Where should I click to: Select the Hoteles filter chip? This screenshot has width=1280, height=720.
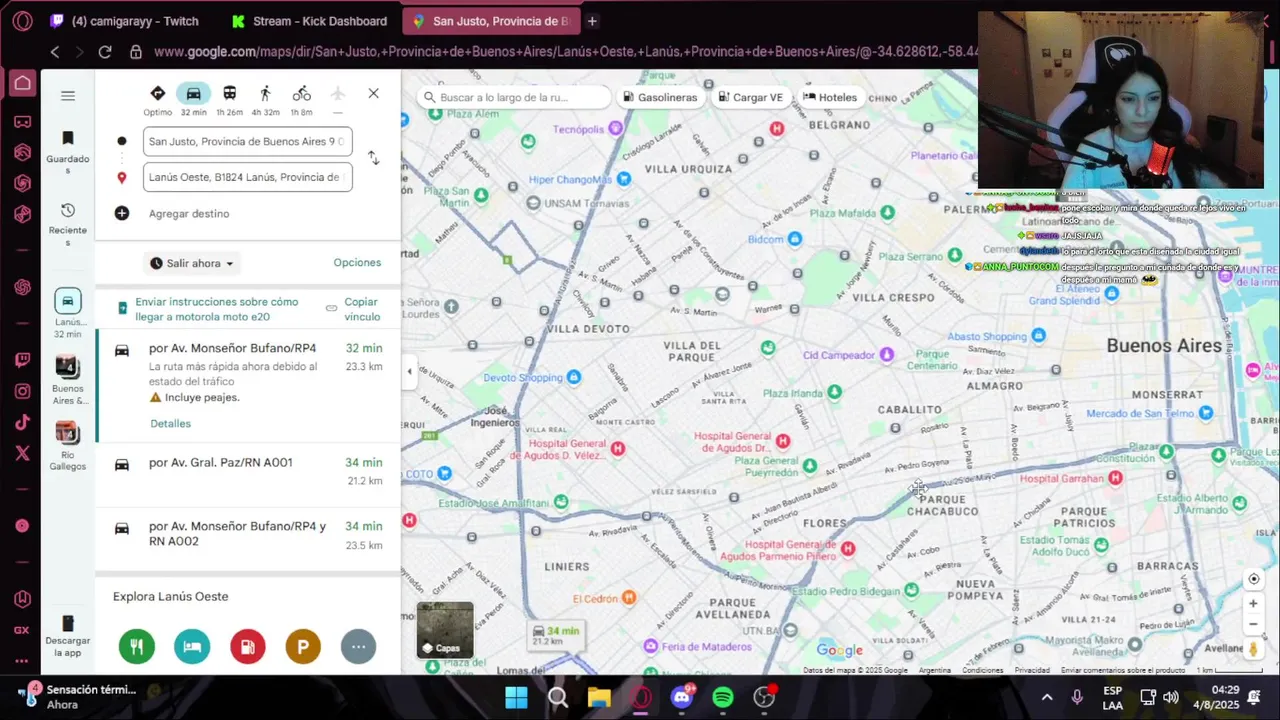(x=830, y=97)
